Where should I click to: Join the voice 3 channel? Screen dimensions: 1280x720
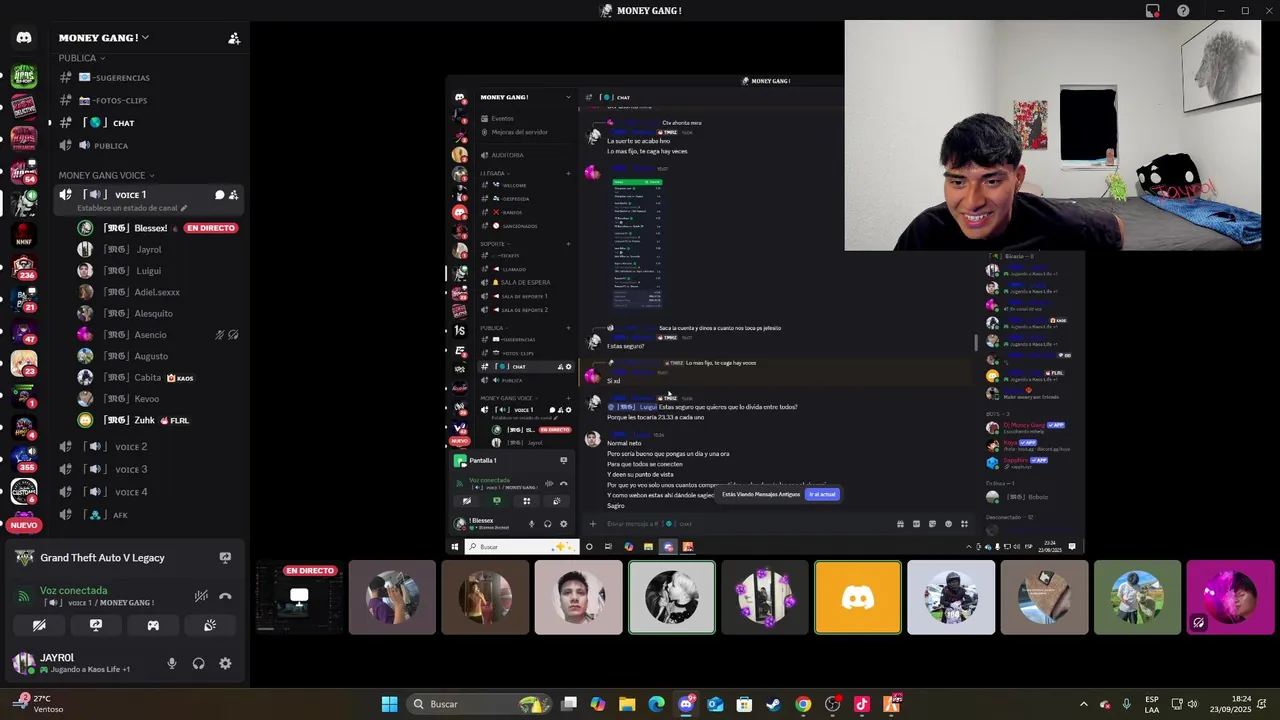click(x=150, y=469)
